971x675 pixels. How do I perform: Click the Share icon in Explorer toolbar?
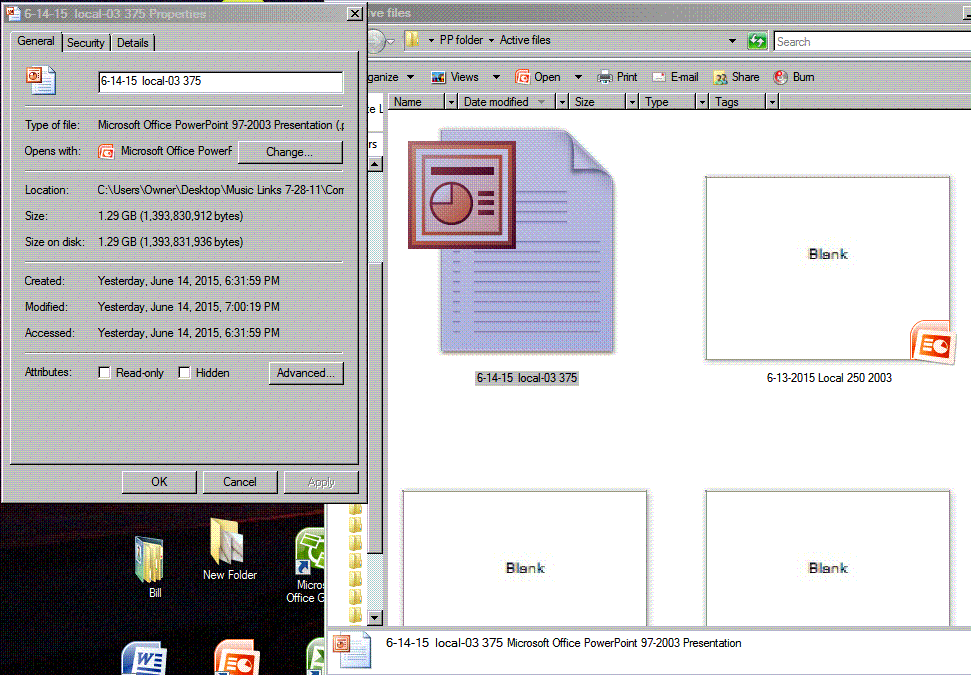pos(720,77)
